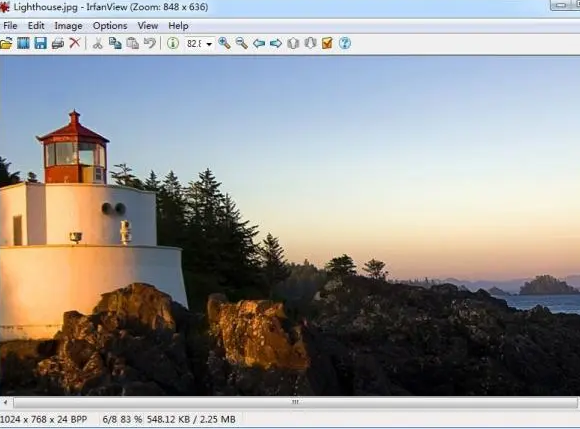Open the settings checkmark icon
The height and width of the screenshot is (429, 580).
tap(327, 43)
